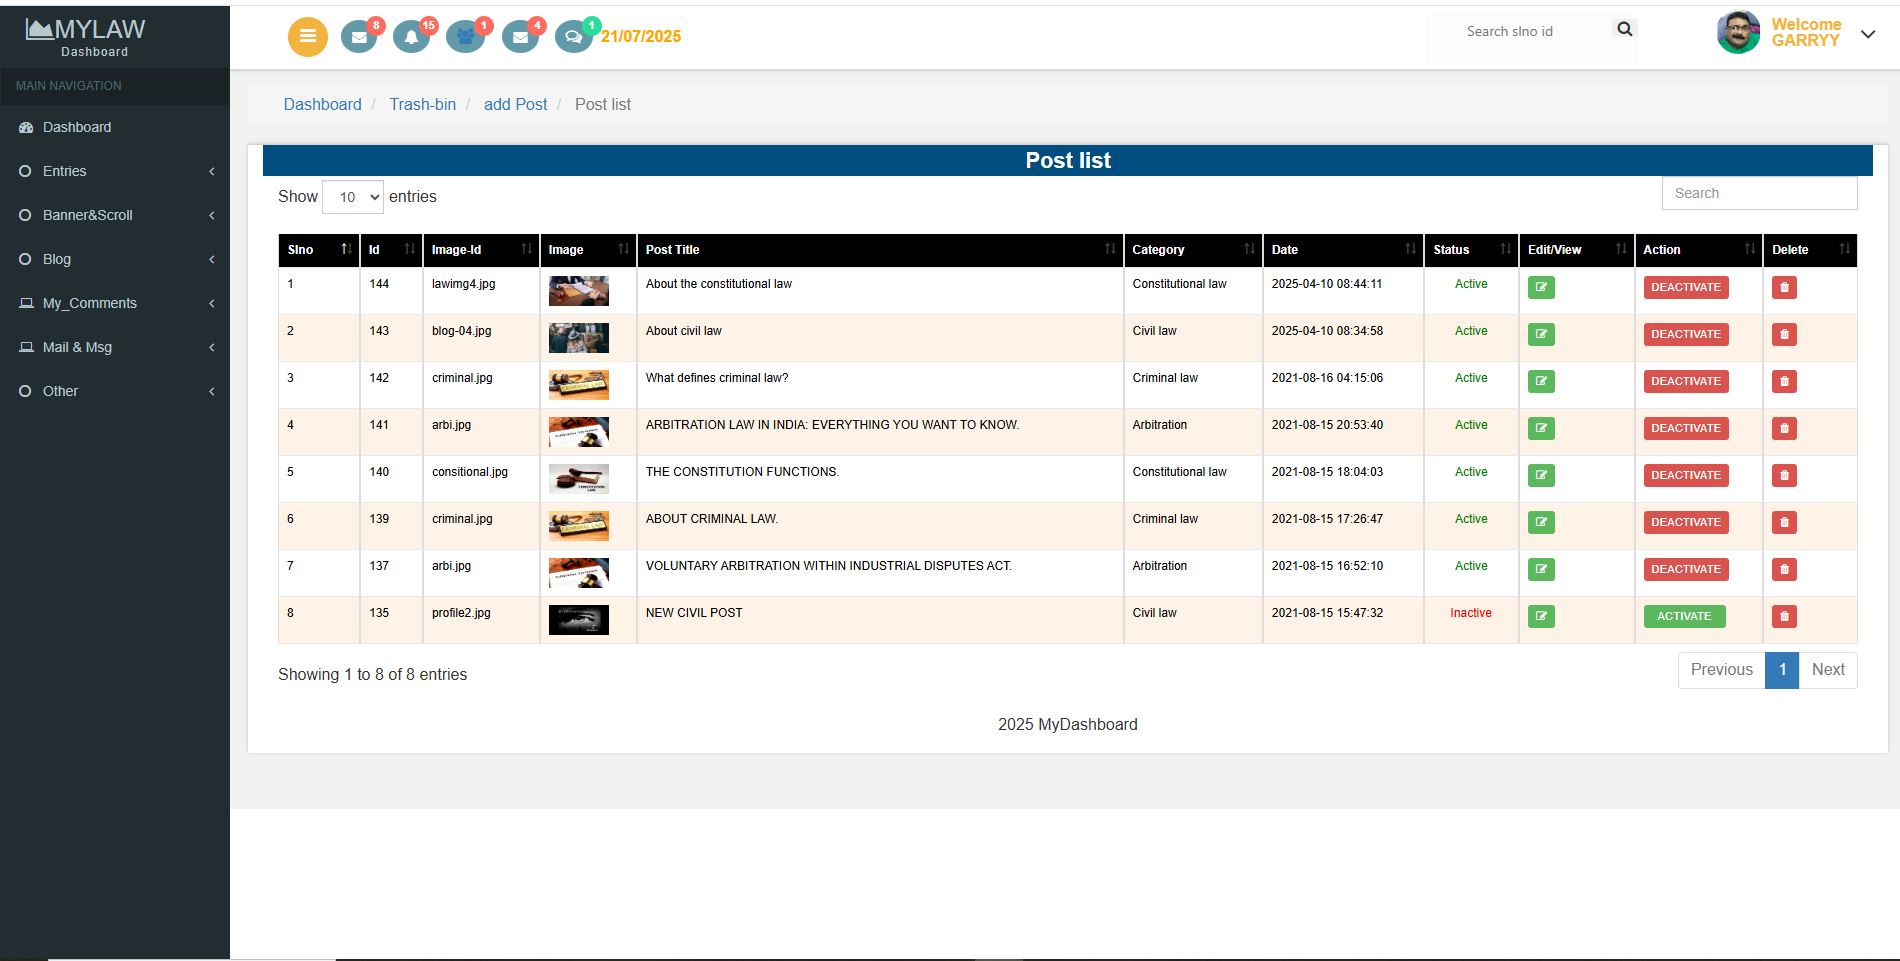Image resolution: width=1900 pixels, height=961 pixels.
Task: Edit post 'About civil law'
Action: [1541, 334]
